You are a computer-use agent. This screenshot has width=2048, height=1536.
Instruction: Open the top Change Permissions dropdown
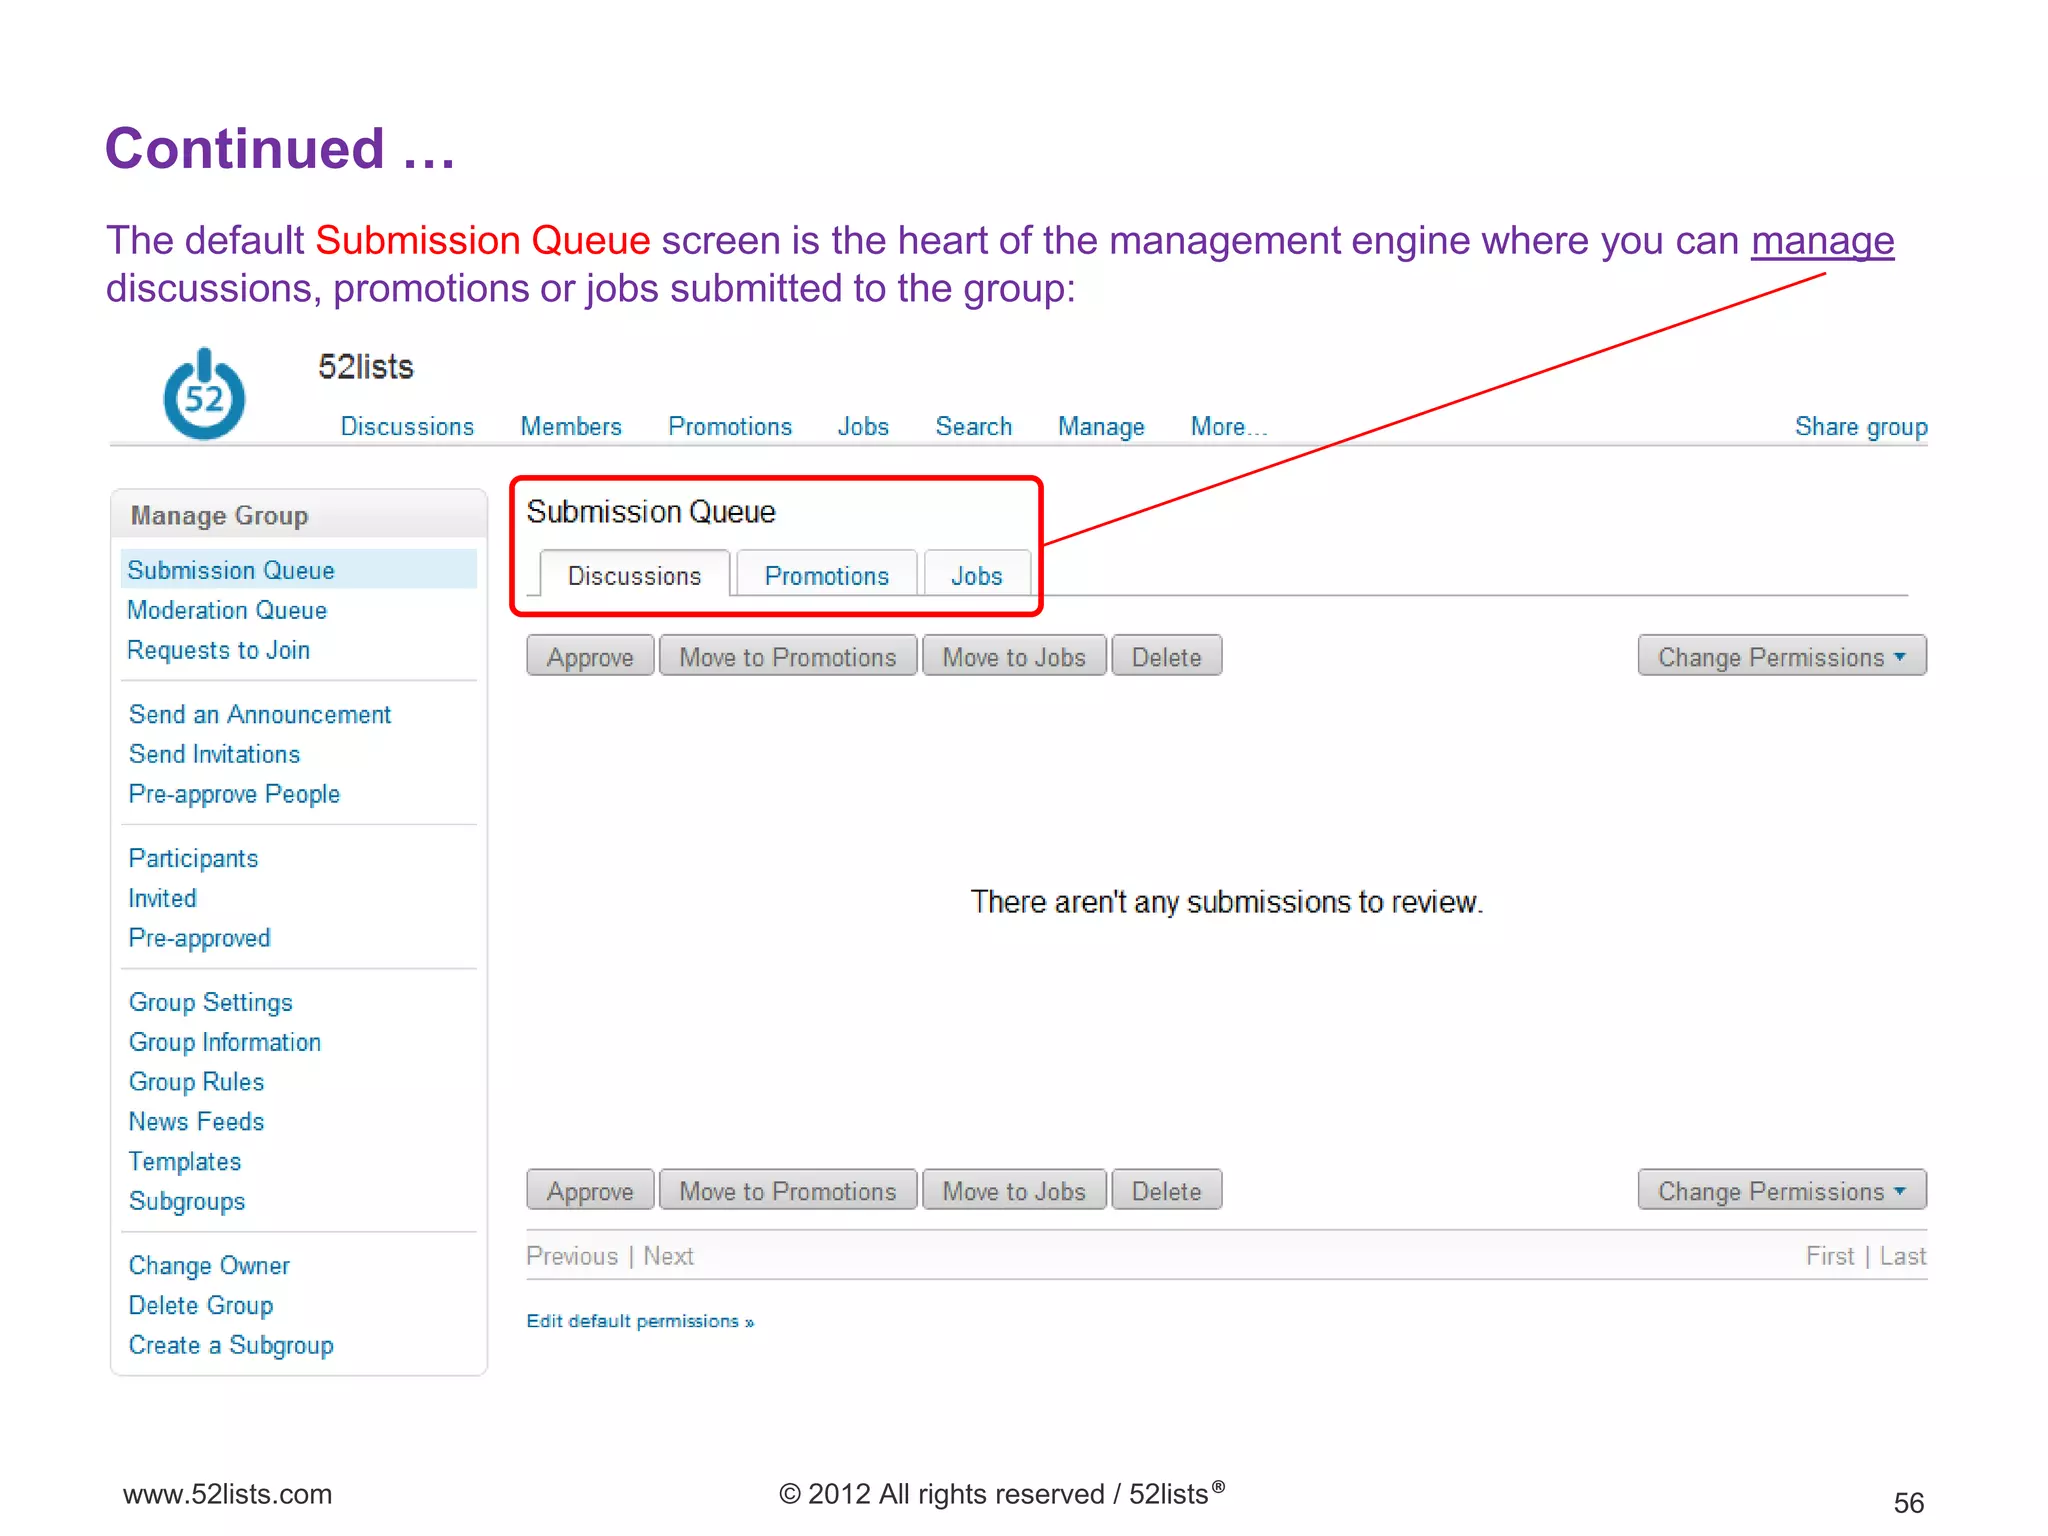[x=1782, y=657]
